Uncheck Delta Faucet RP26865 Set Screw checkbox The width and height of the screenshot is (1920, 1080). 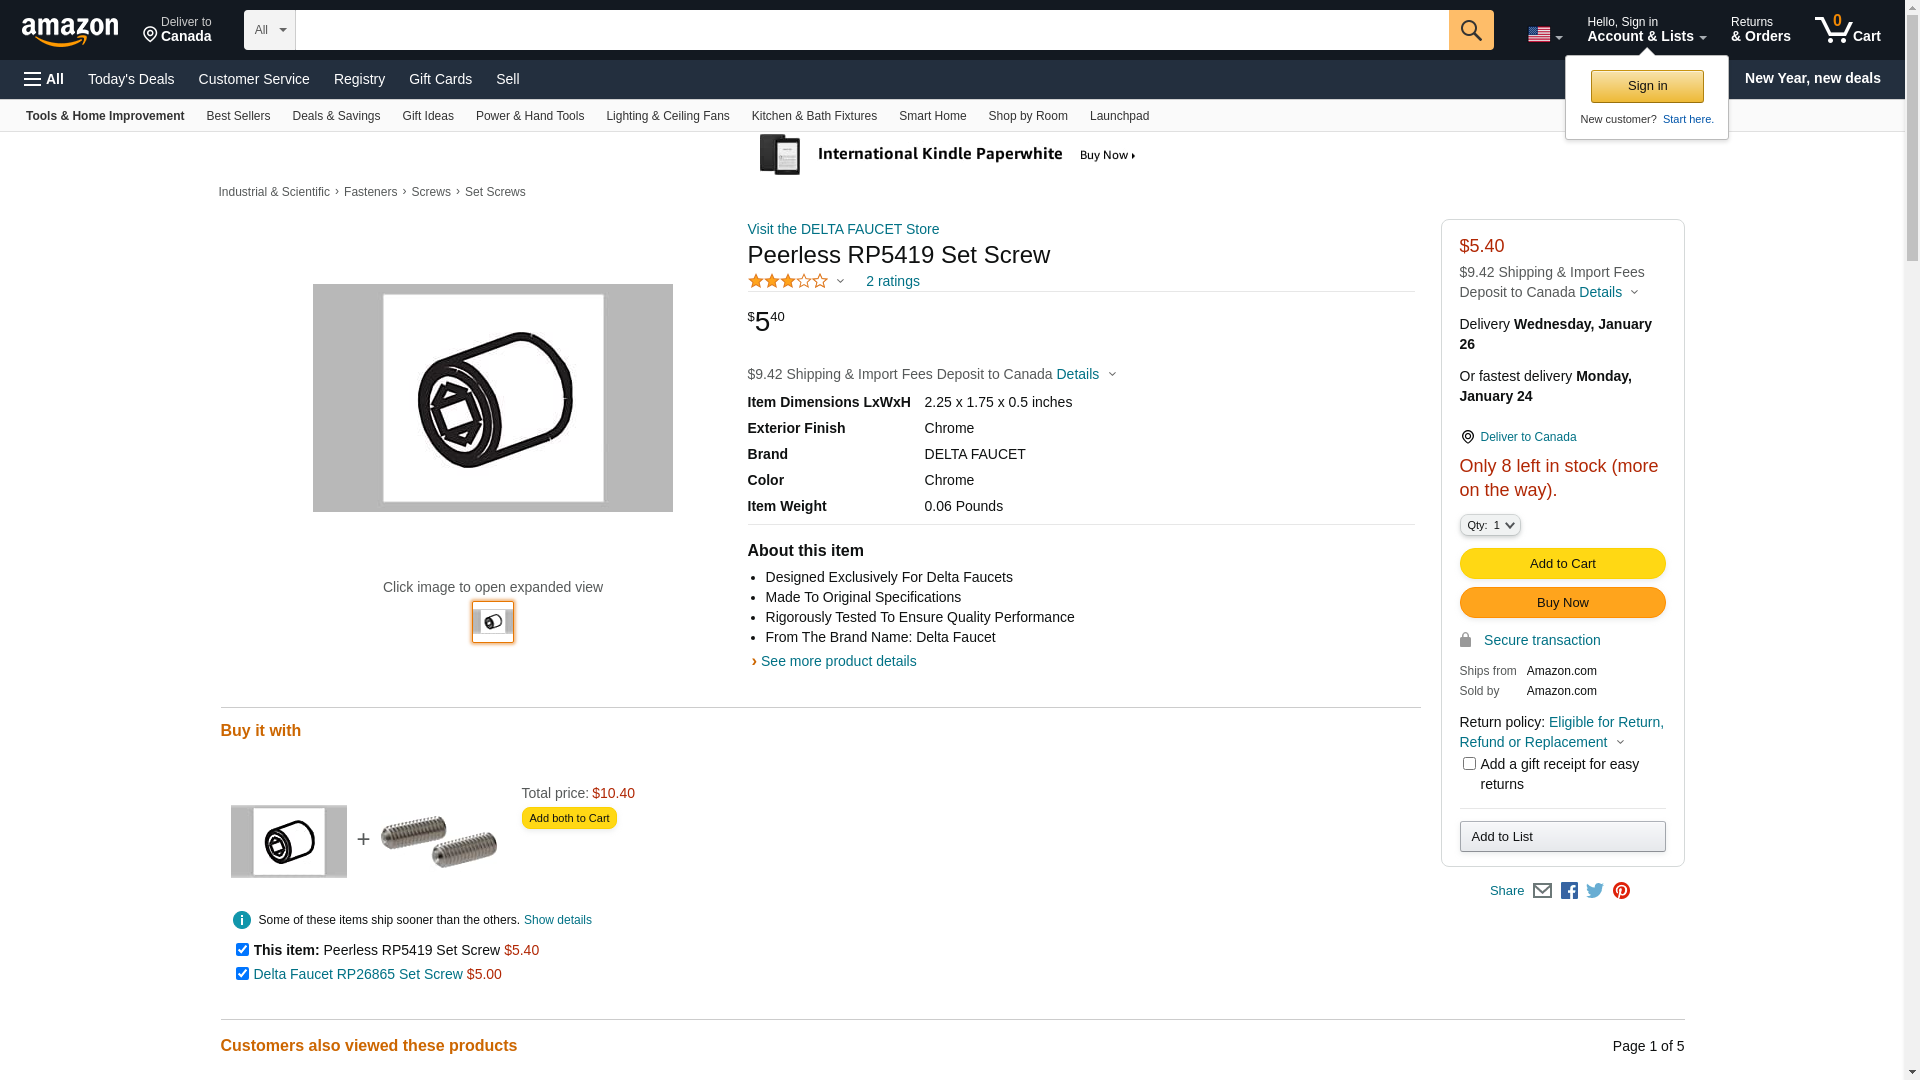pos(242,974)
